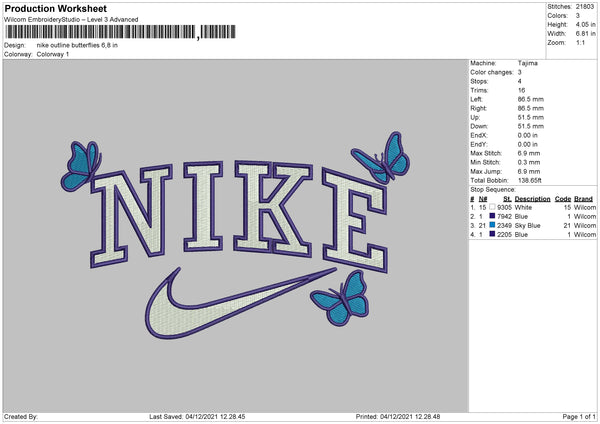Select the Max Jump value '6.9 mm'
Image resolution: width=600 pixels, height=424 pixels.
529,171
